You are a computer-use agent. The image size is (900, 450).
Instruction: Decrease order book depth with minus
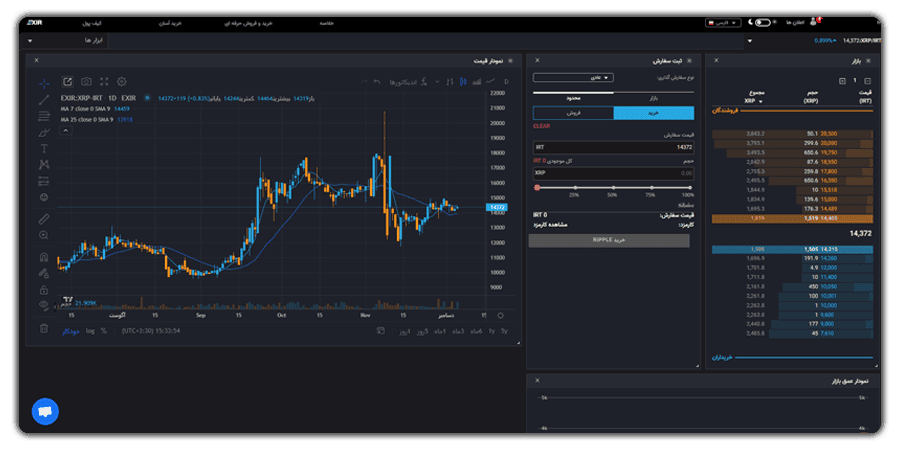(x=867, y=82)
